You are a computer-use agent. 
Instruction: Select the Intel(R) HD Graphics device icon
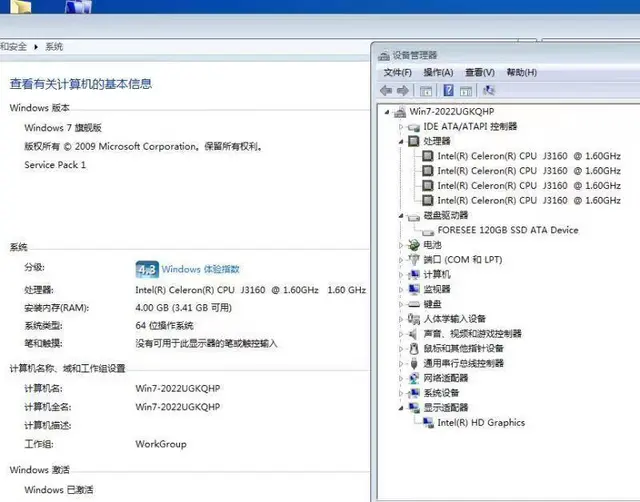428,422
